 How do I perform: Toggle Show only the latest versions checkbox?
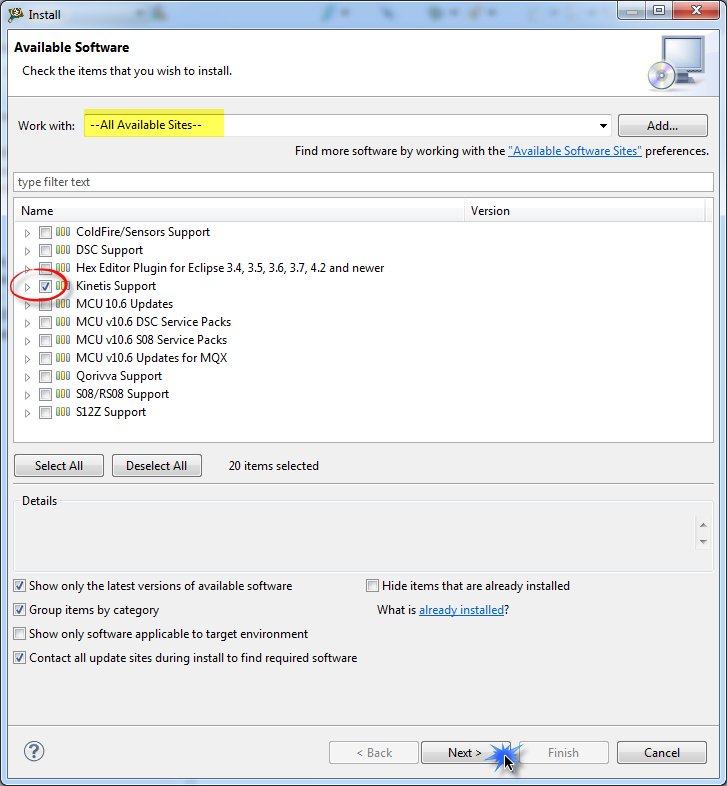[x=20, y=585]
